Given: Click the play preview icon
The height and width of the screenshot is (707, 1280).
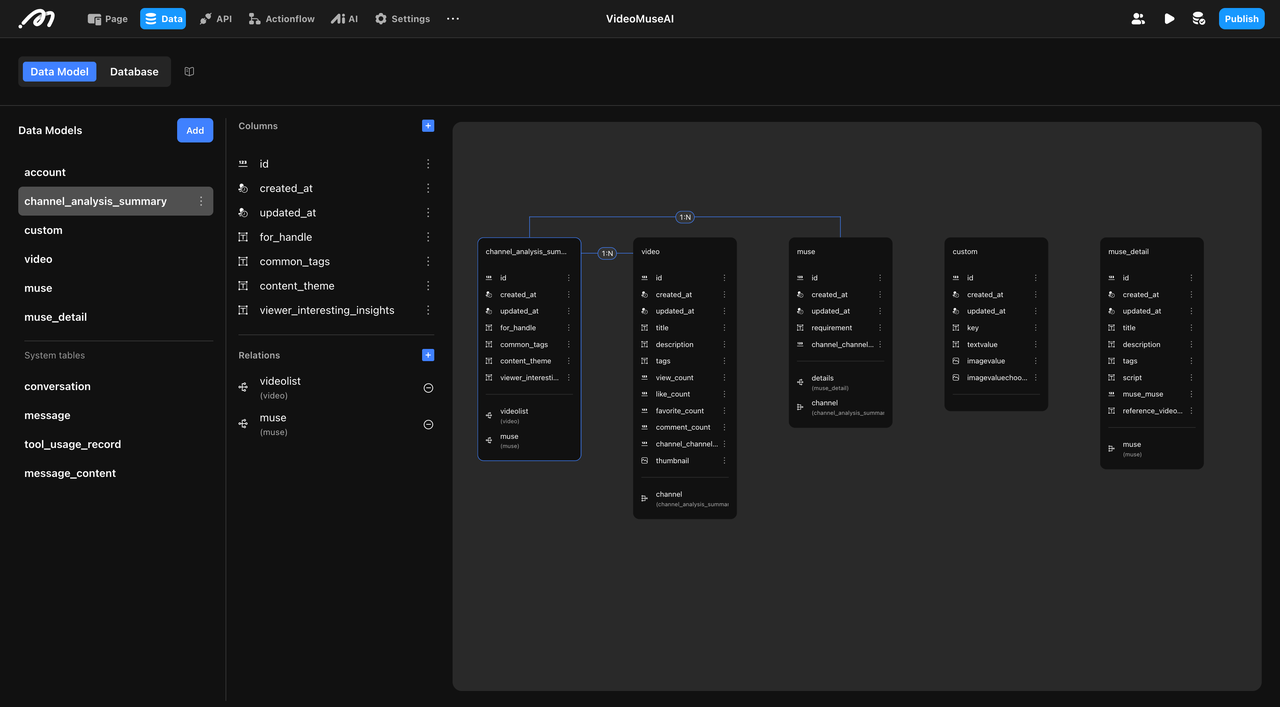Looking at the screenshot, I should 1169,19.
